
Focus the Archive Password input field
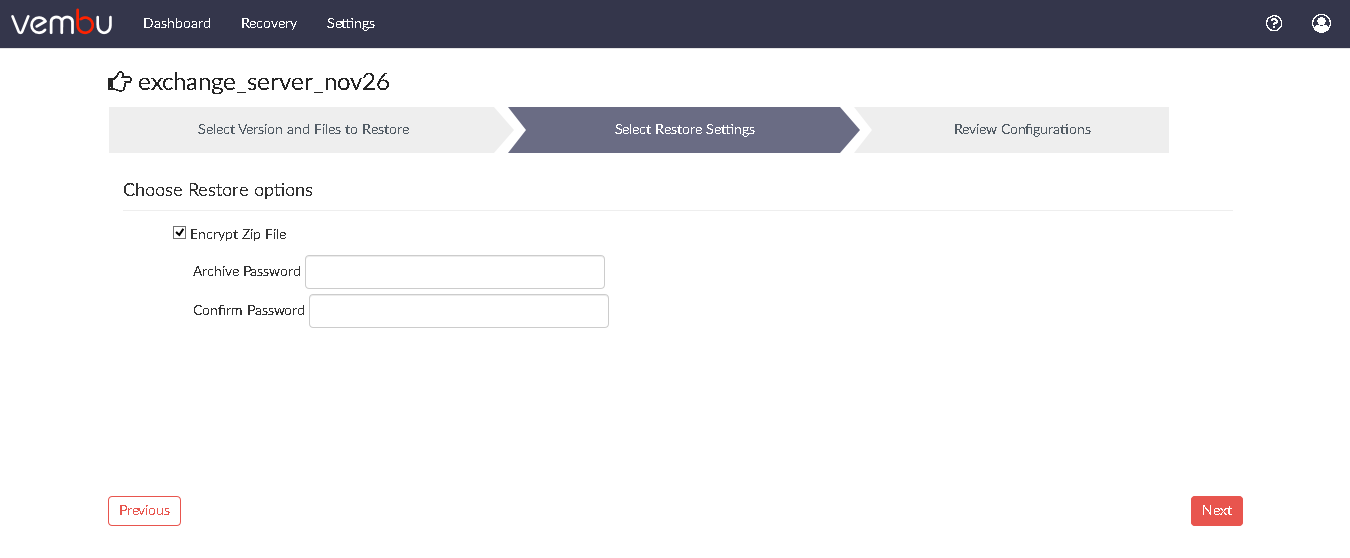pyautogui.click(x=455, y=272)
